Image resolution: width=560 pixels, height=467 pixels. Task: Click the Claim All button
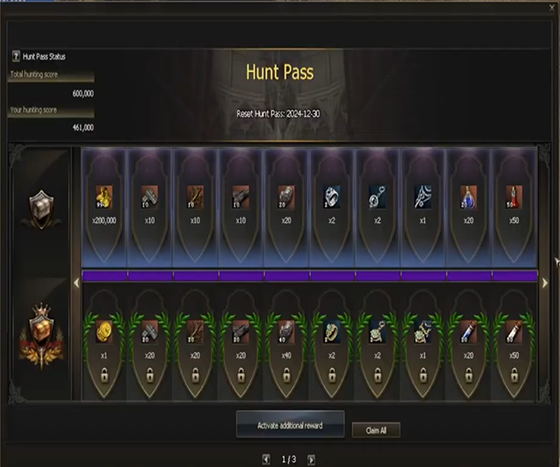click(376, 430)
